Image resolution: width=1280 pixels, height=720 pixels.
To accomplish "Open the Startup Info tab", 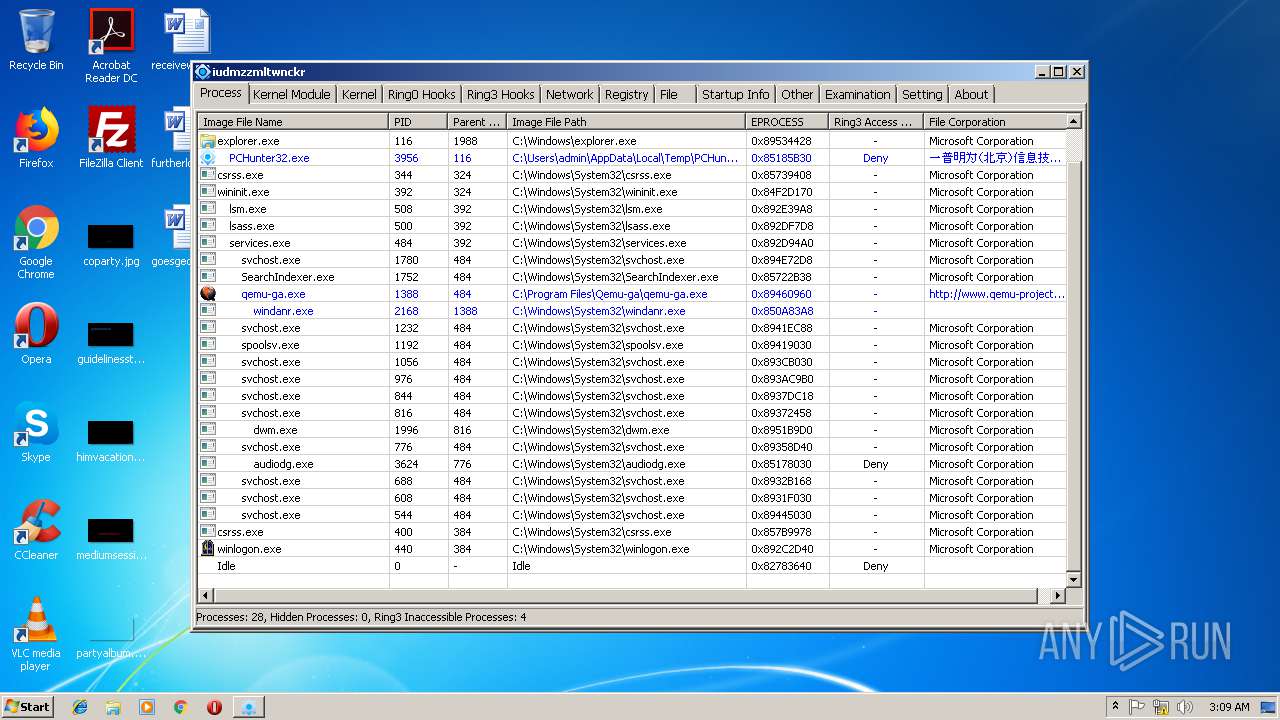I will [735, 94].
